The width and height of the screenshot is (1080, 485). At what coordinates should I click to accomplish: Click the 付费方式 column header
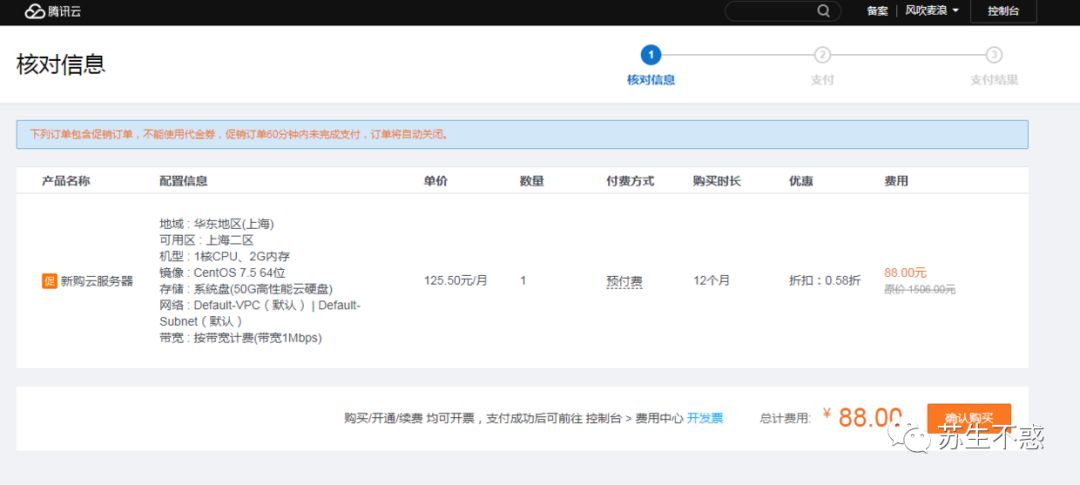[630, 181]
